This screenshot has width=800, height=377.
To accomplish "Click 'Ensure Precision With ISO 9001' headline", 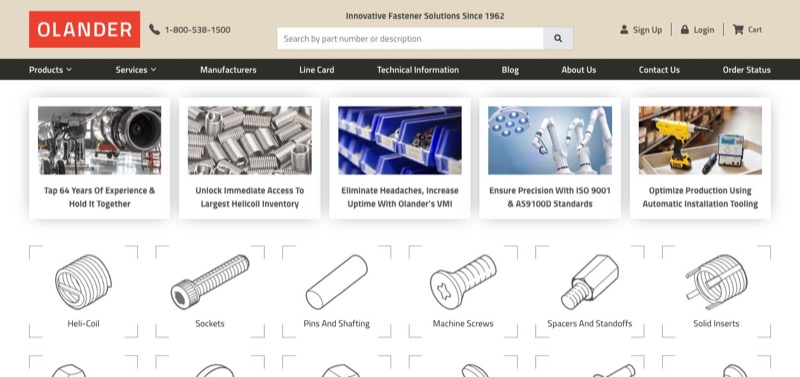I will [549, 197].
